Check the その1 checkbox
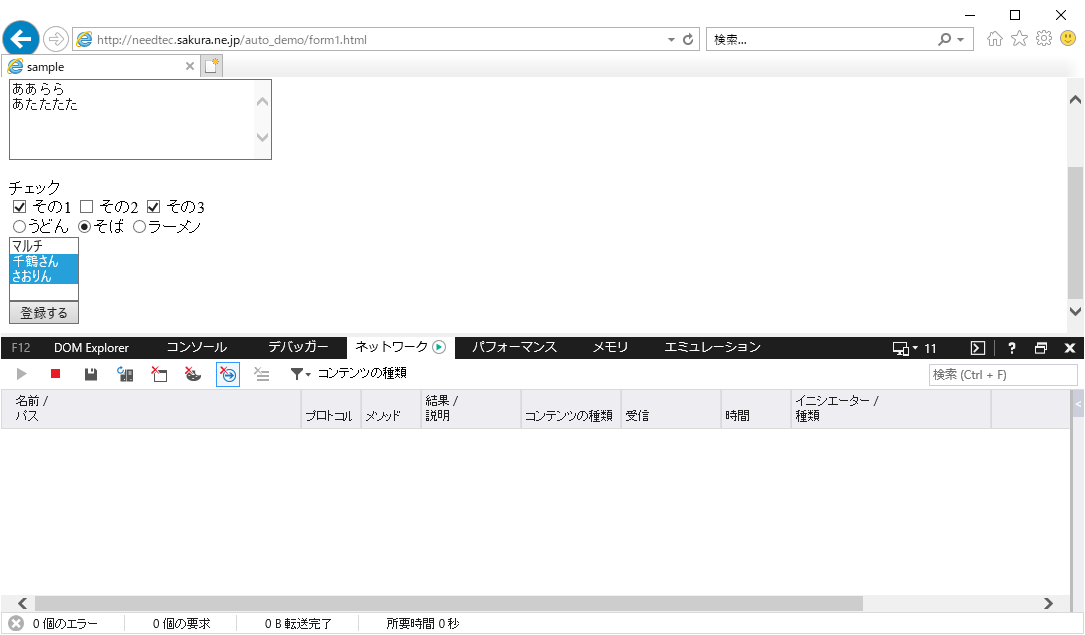The height and width of the screenshot is (635, 1085). coord(19,207)
